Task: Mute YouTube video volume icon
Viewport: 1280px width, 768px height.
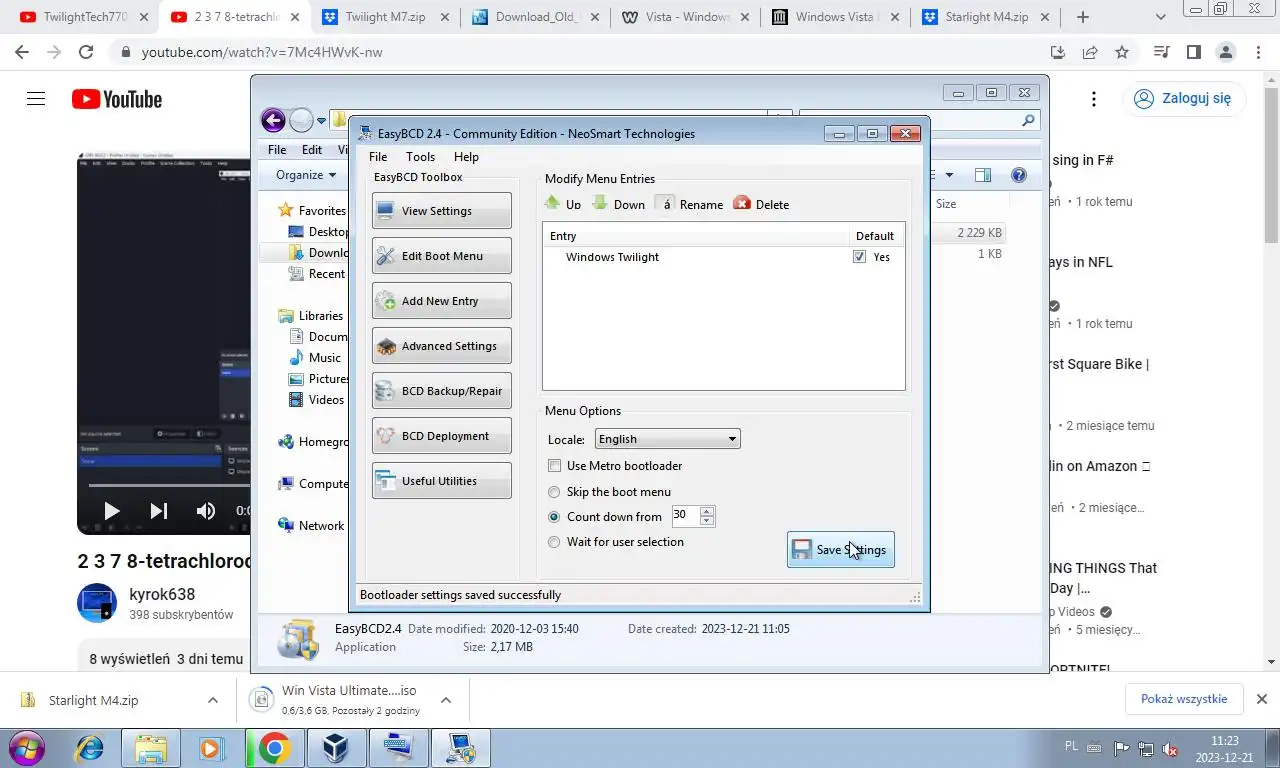Action: point(205,511)
